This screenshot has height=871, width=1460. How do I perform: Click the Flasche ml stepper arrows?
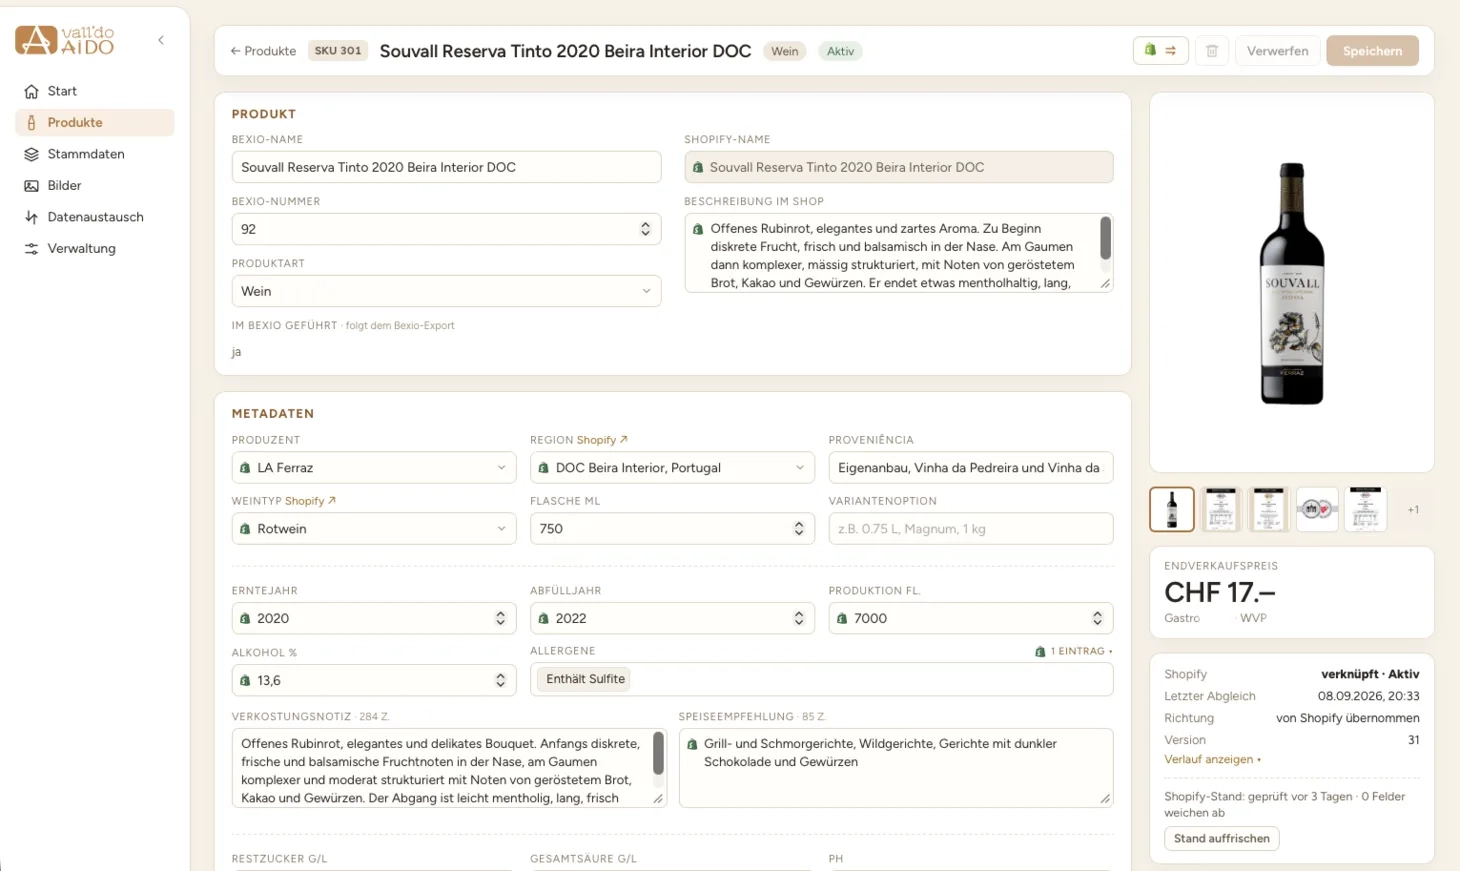coord(799,529)
